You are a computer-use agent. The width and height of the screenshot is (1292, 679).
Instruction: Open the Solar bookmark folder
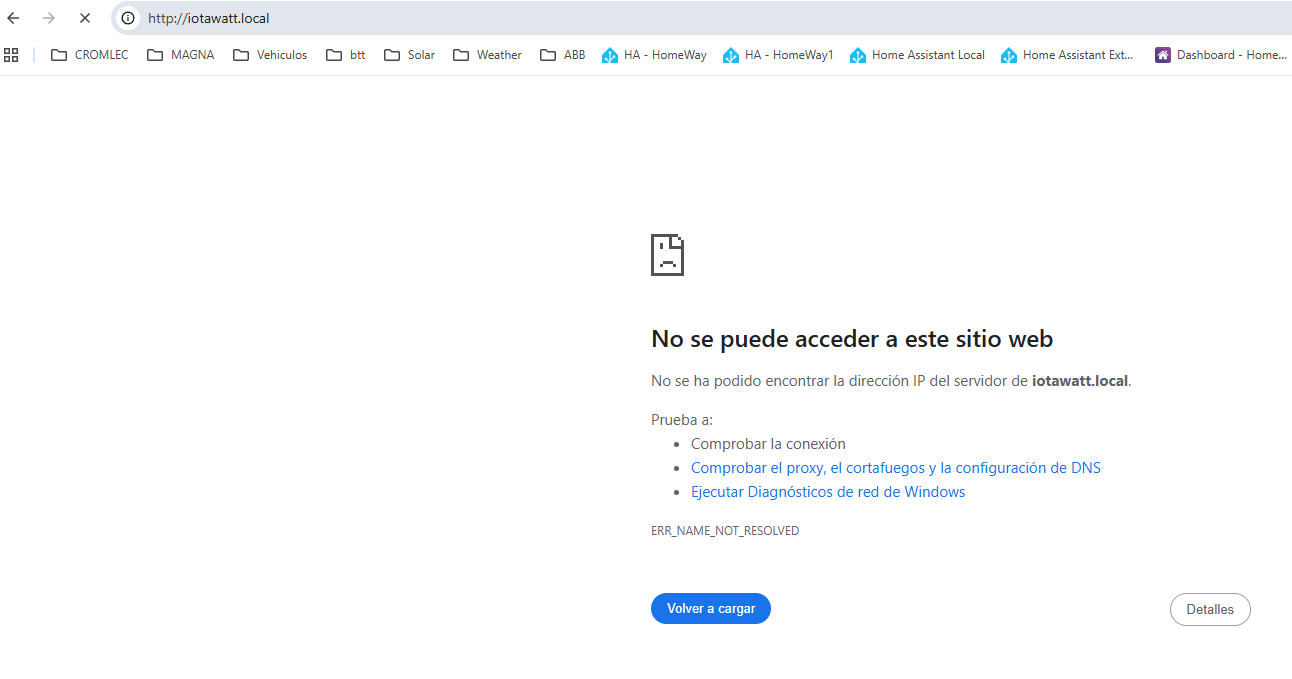click(x=409, y=55)
